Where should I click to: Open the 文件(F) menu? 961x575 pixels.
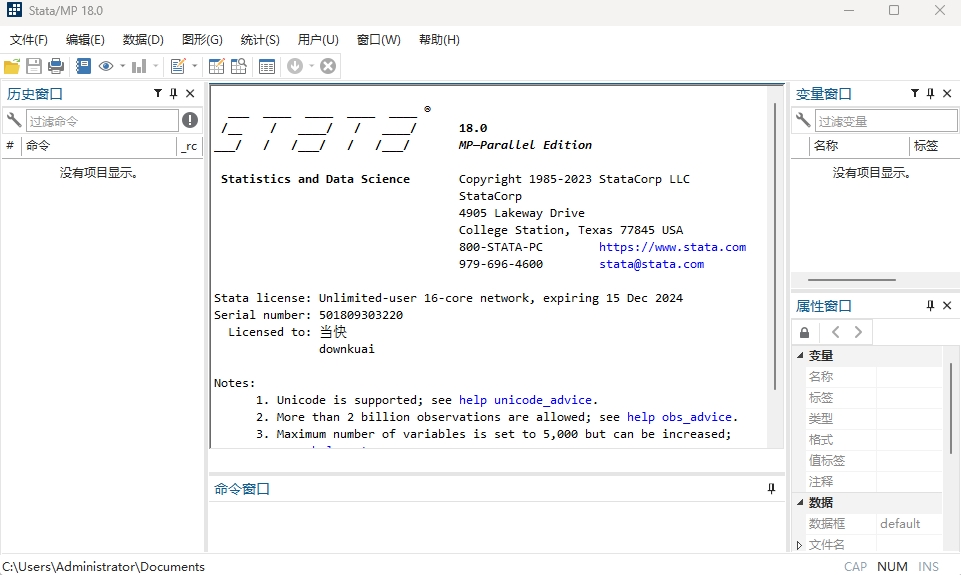tap(28, 40)
